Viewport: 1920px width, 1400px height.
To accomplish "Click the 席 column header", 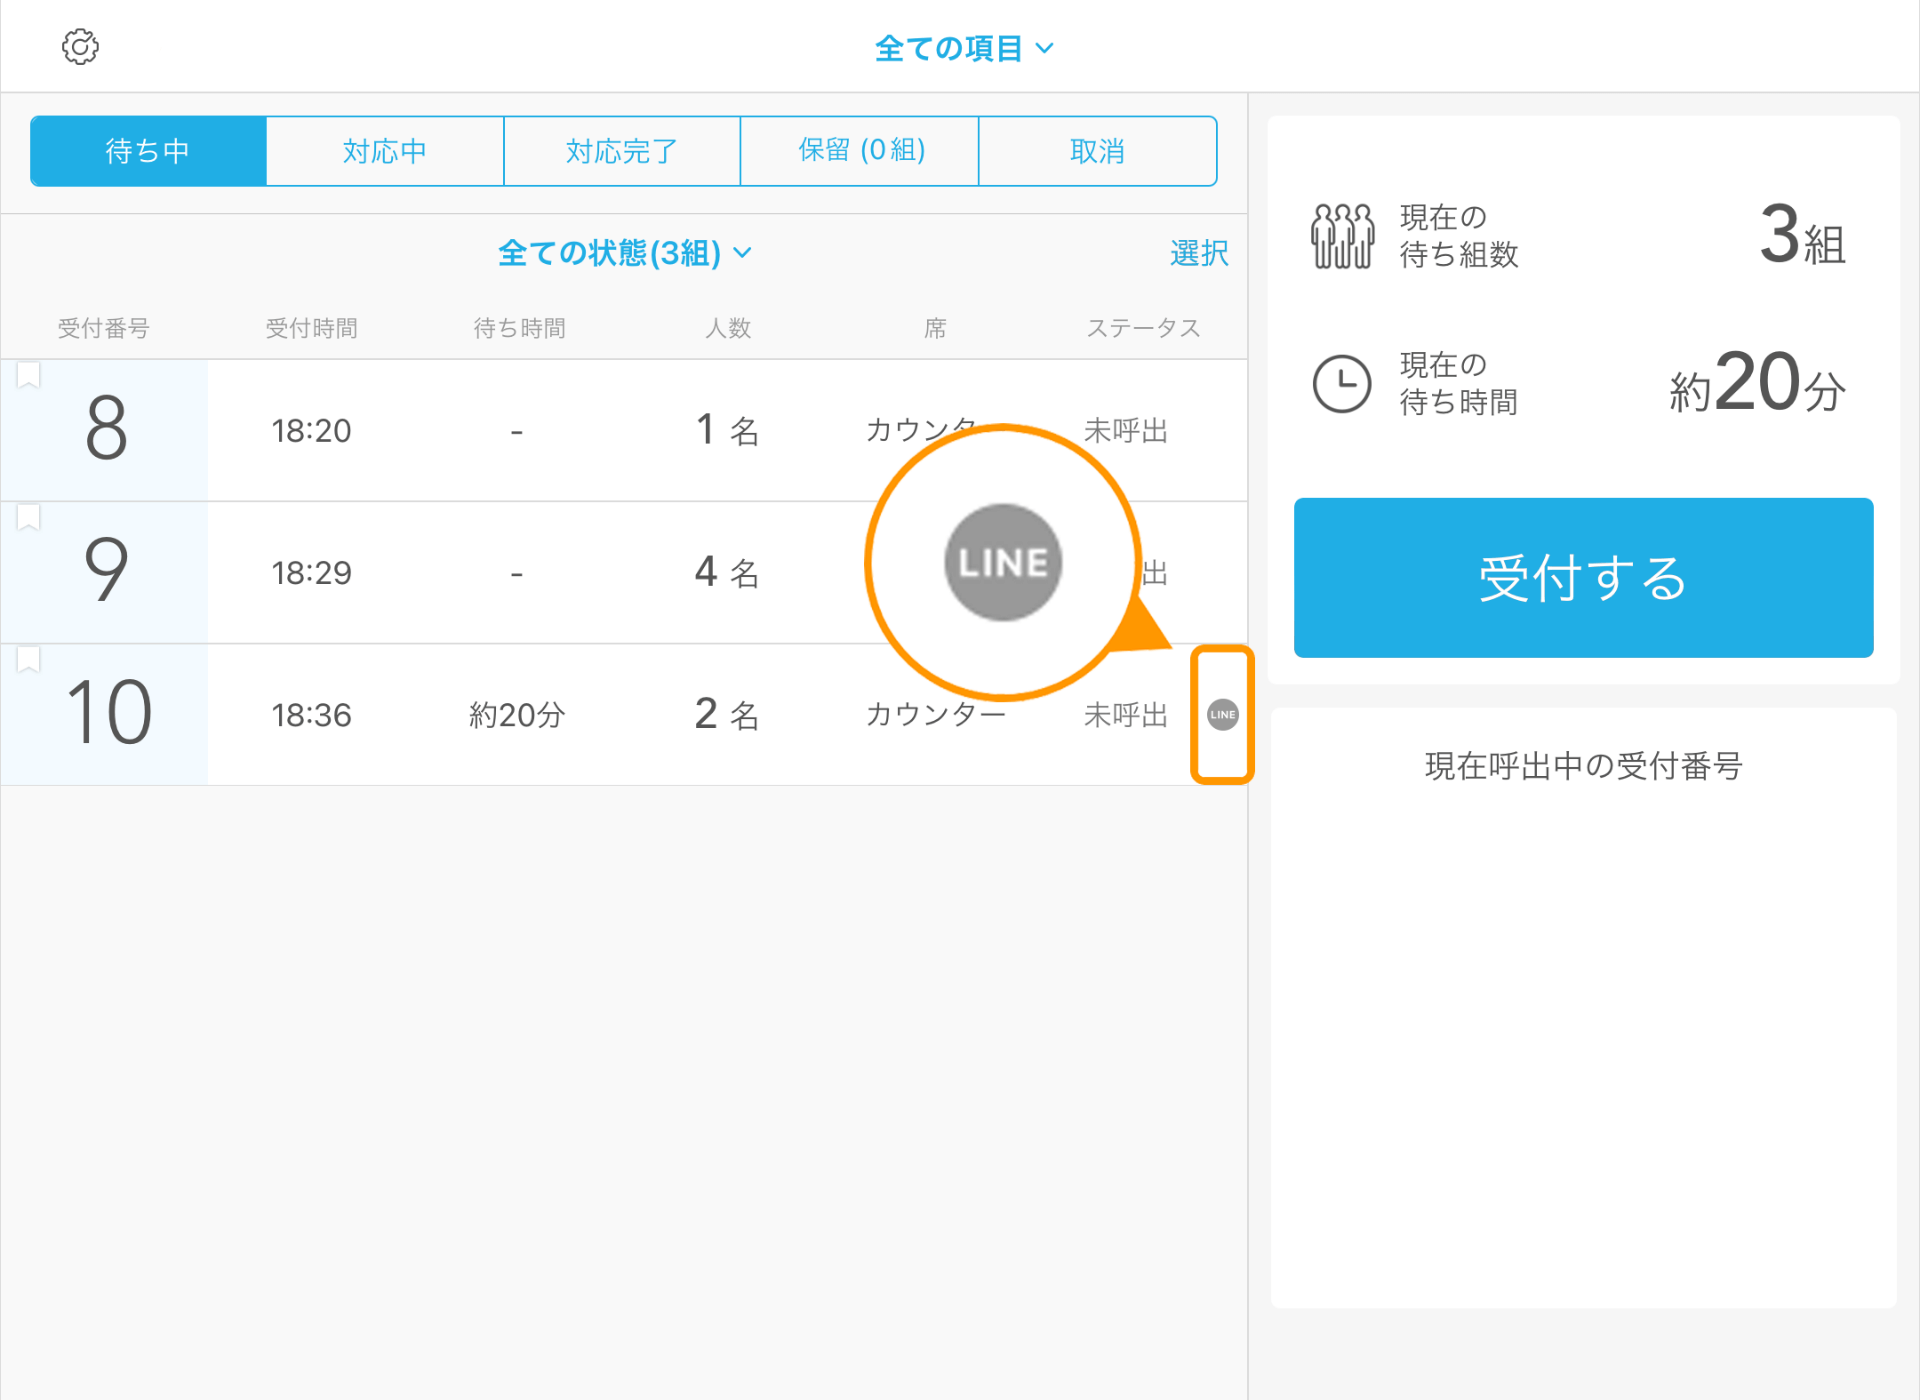I will (x=935, y=328).
